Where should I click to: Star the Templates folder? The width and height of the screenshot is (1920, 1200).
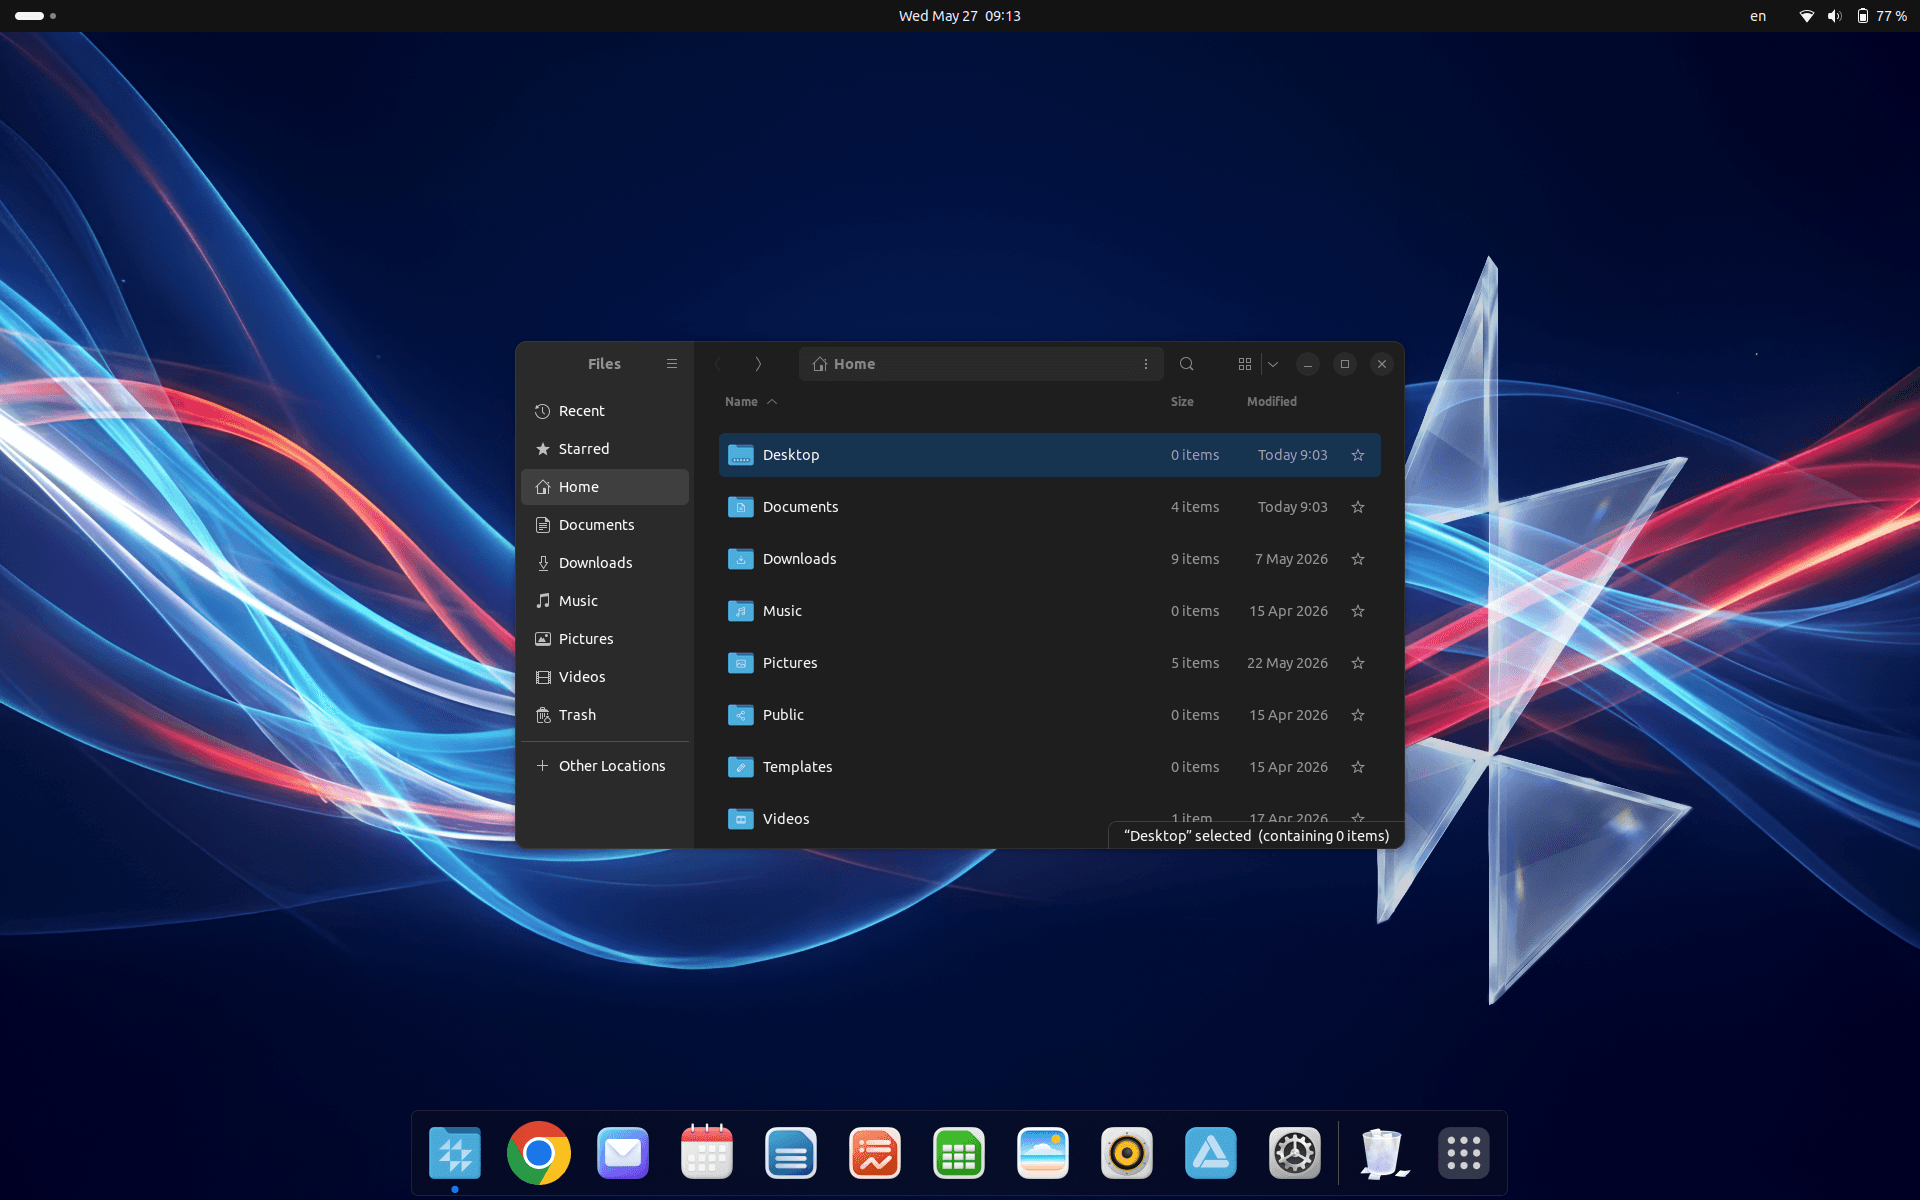point(1358,767)
